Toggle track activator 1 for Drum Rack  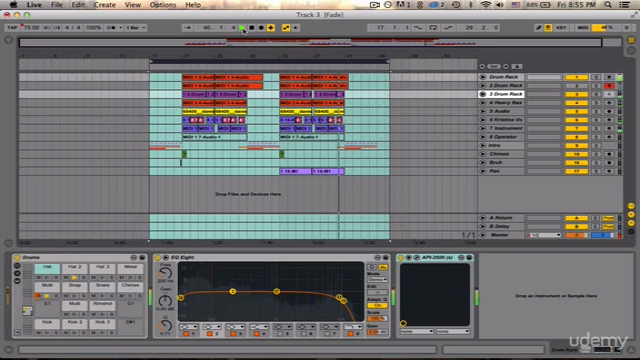576,77
